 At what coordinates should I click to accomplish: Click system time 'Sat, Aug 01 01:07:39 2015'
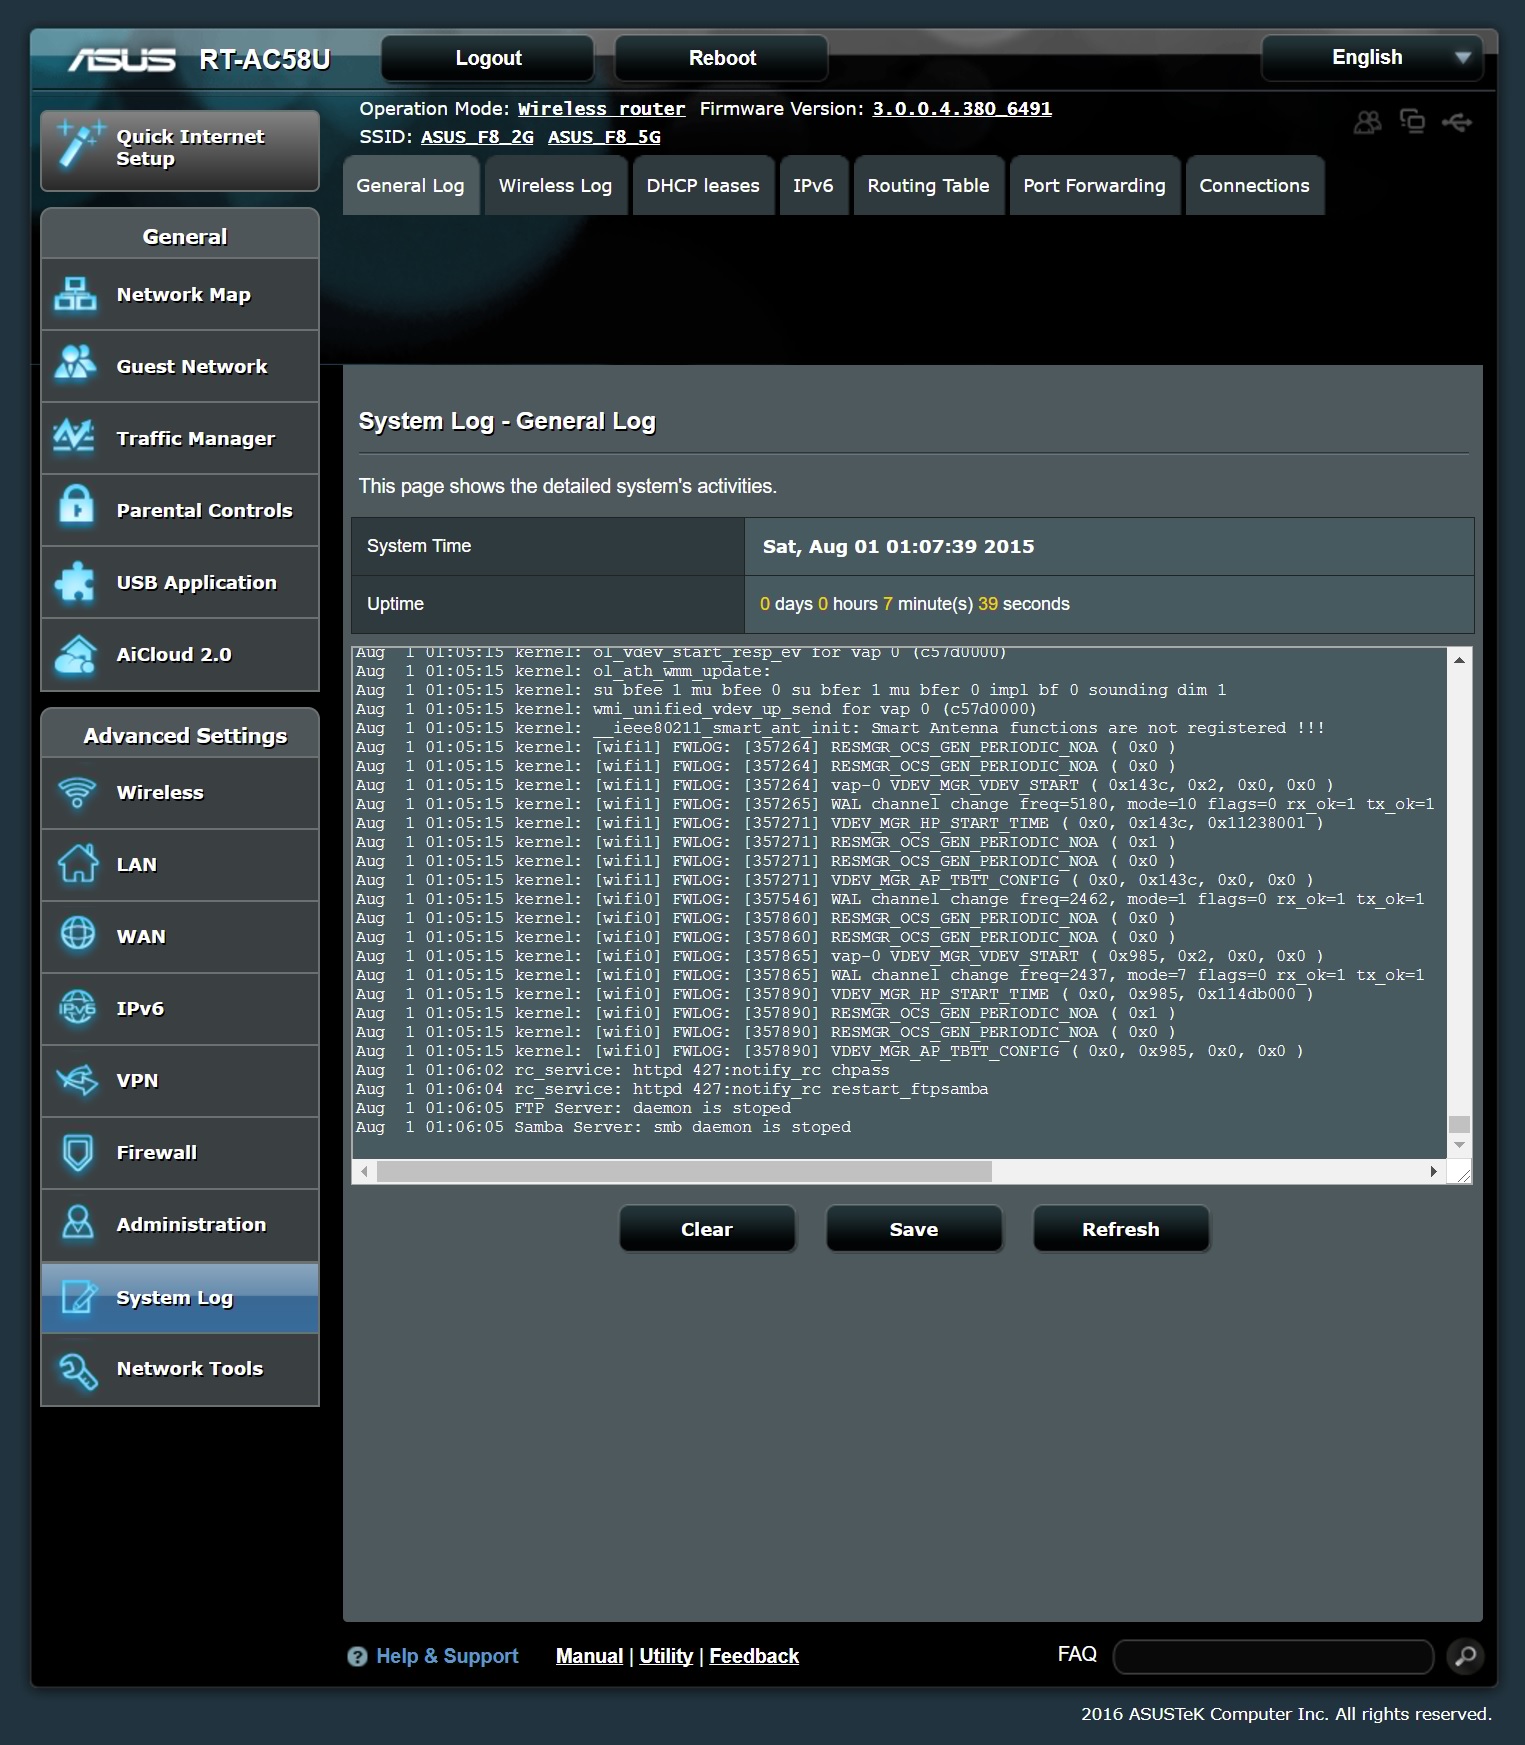pyautogui.click(x=898, y=547)
